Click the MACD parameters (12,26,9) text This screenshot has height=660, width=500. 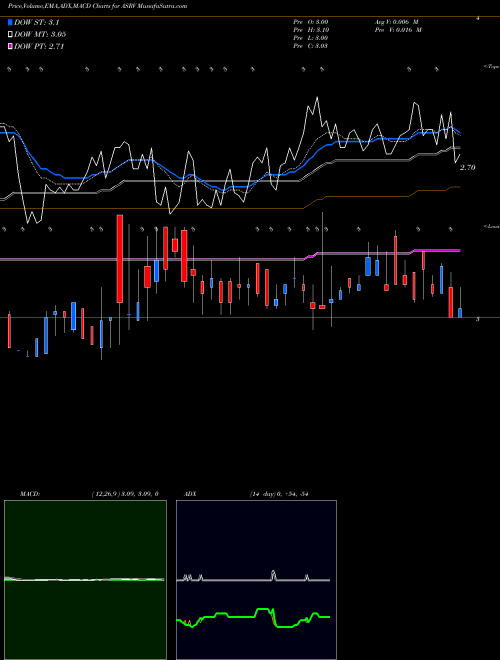tap(125, 494)
